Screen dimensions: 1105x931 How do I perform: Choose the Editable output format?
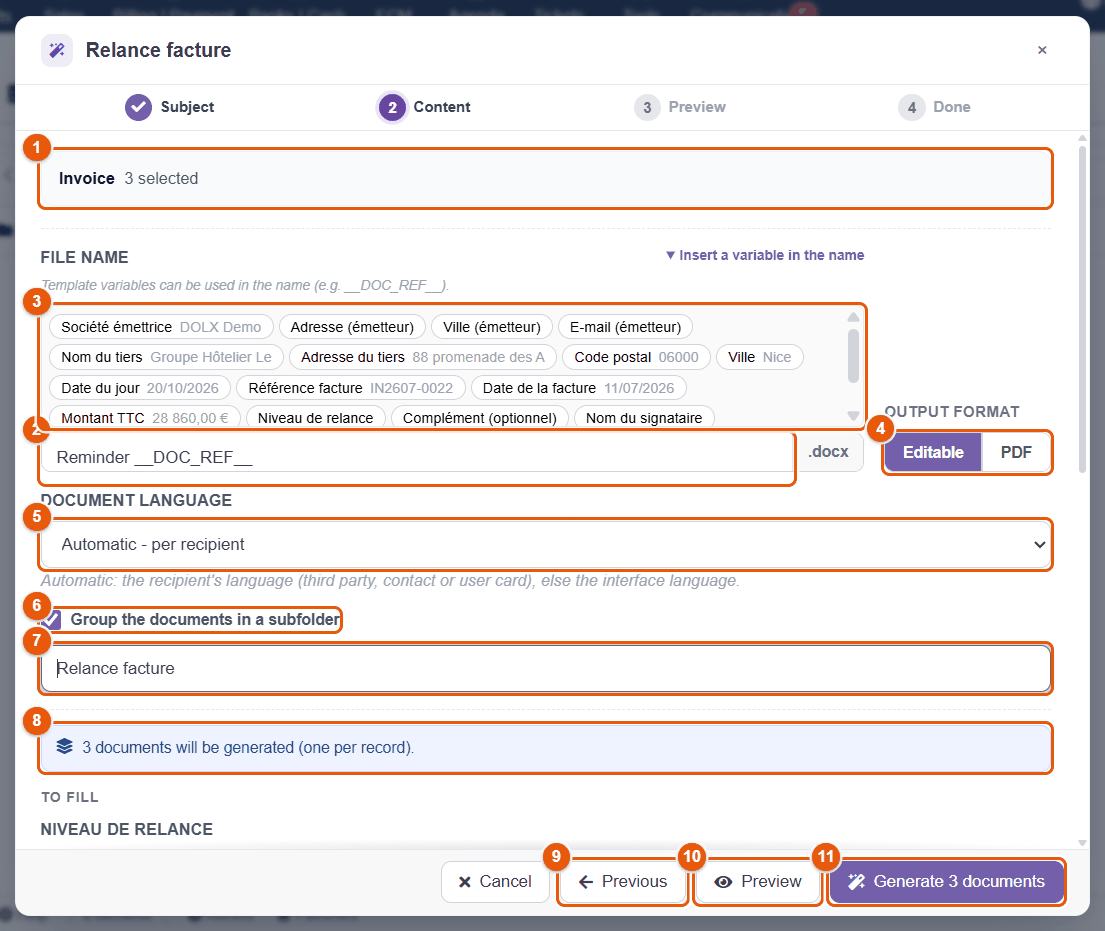coord(933,452)
